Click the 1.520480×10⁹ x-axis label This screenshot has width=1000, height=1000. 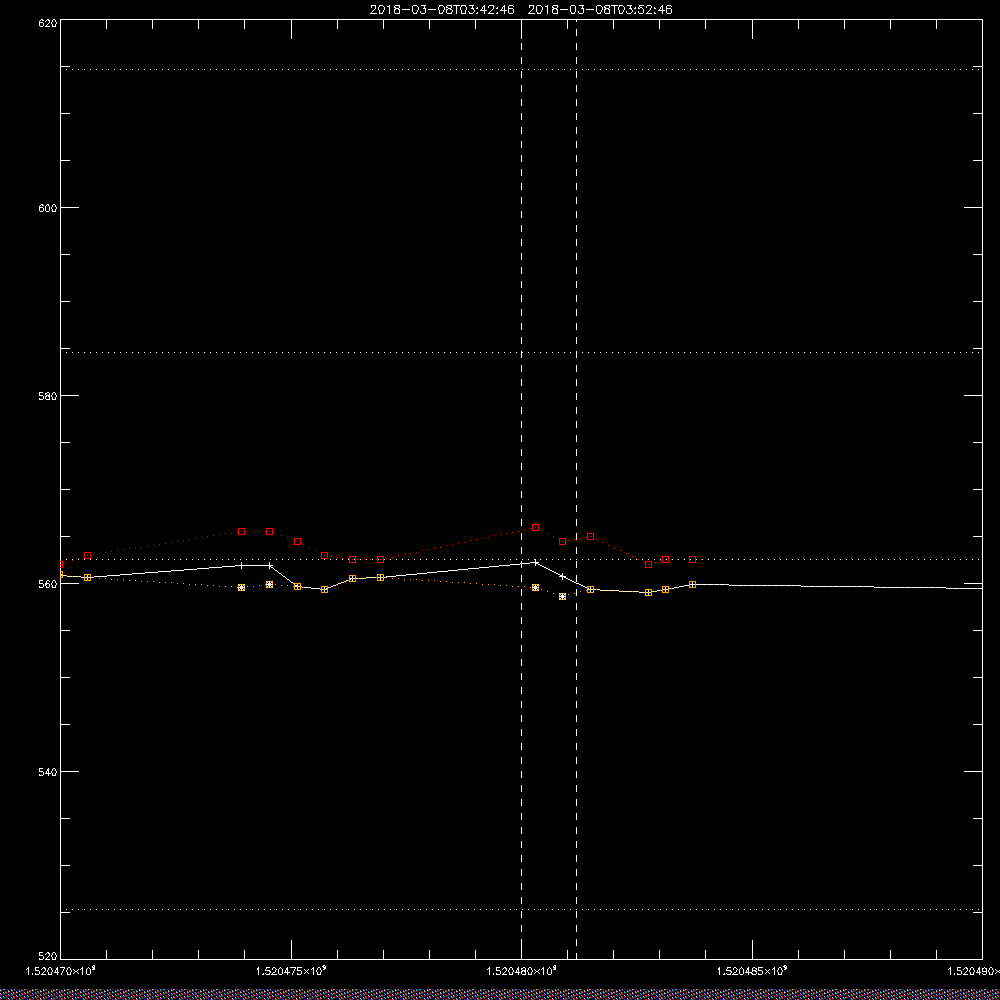tap(522, 971)
